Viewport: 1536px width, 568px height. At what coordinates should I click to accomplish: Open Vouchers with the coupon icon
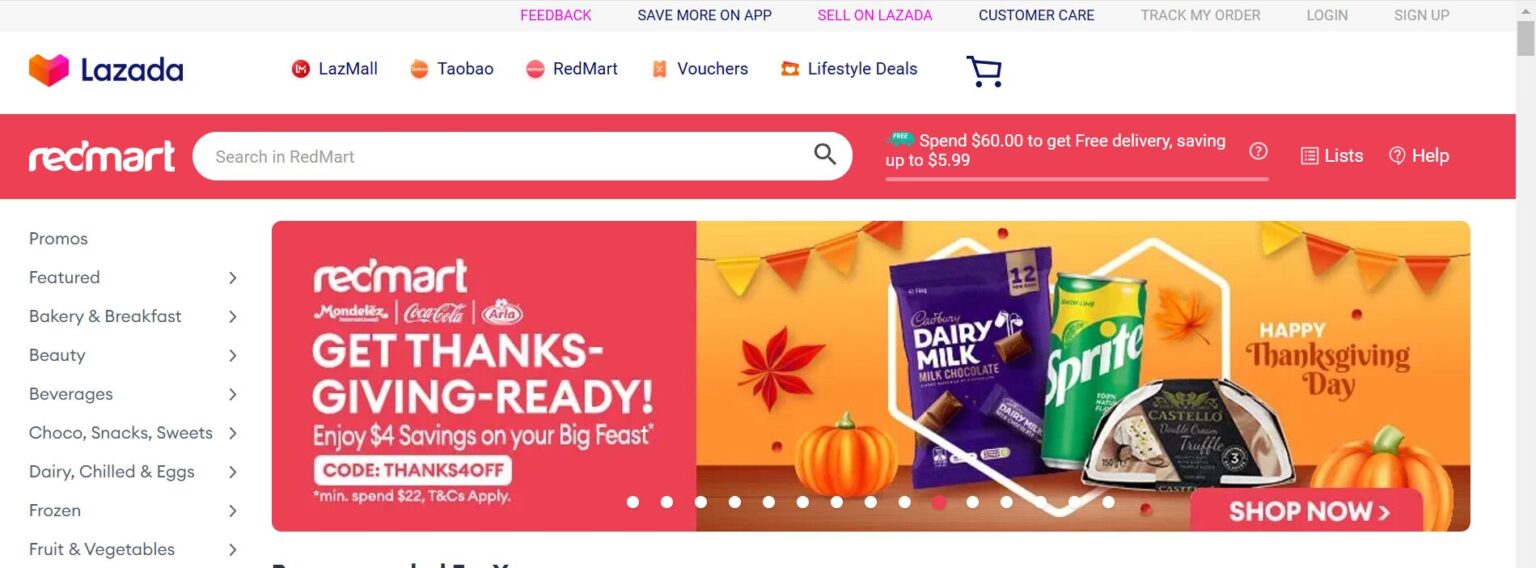coord(700,69)
